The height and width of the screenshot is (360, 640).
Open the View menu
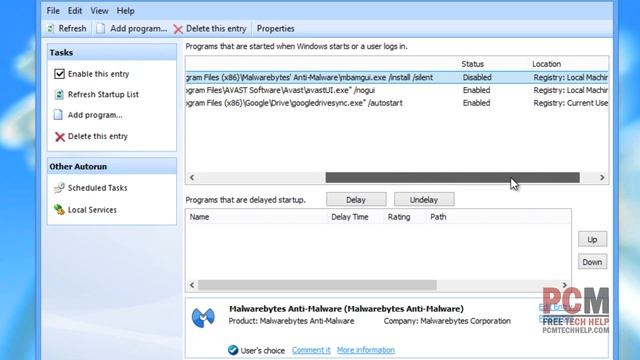click(x=99, y=11)
